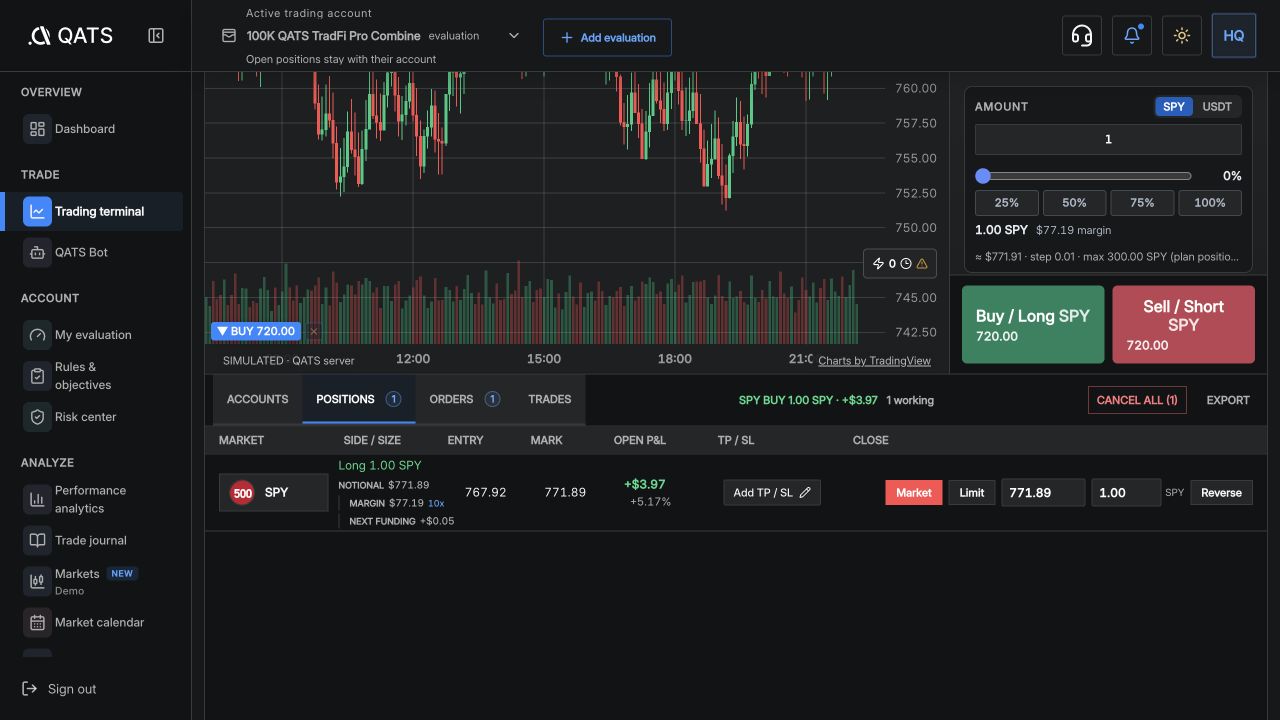Set amount to 75%
Screen dimensions: 1280x720
tap(1142, 202)
